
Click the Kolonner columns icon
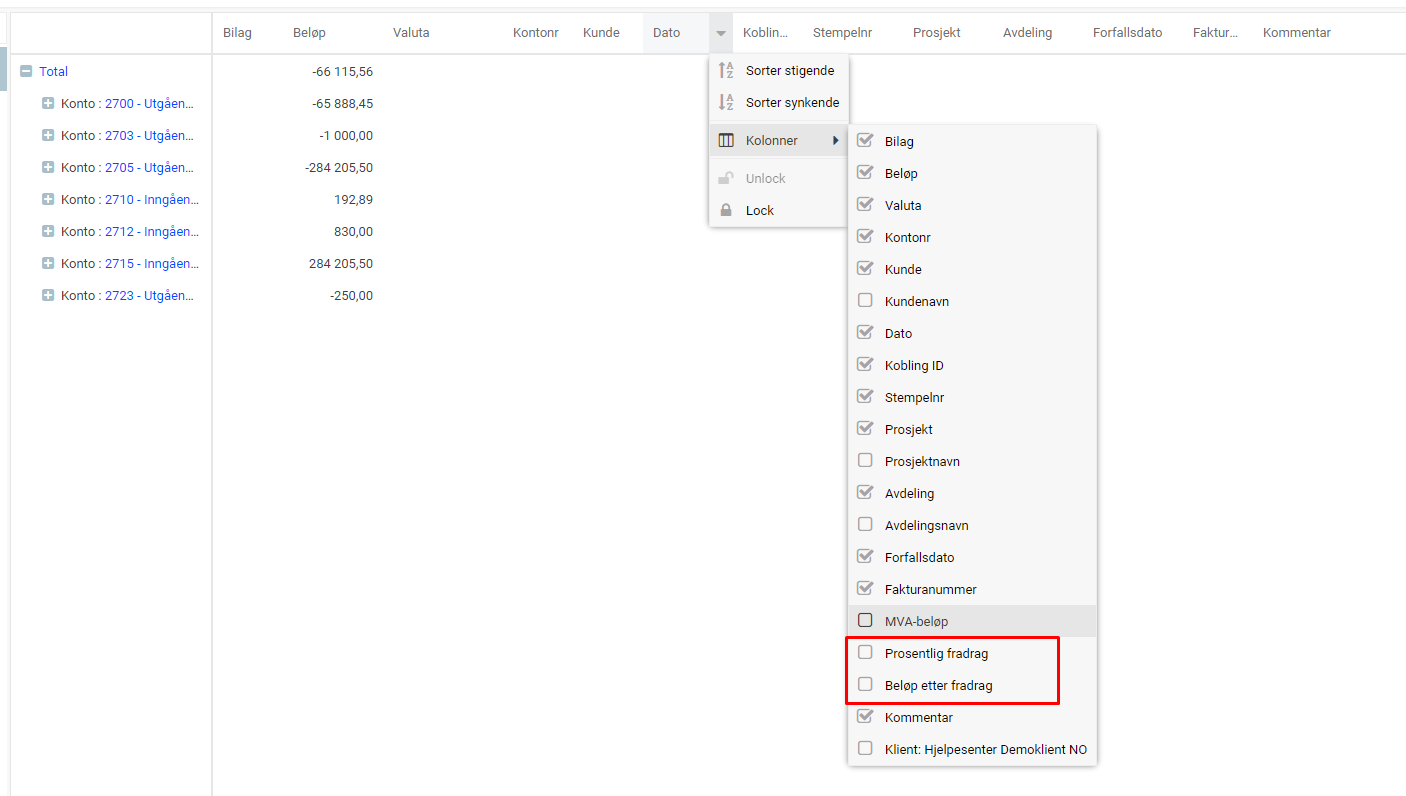[x=727, y=141]
